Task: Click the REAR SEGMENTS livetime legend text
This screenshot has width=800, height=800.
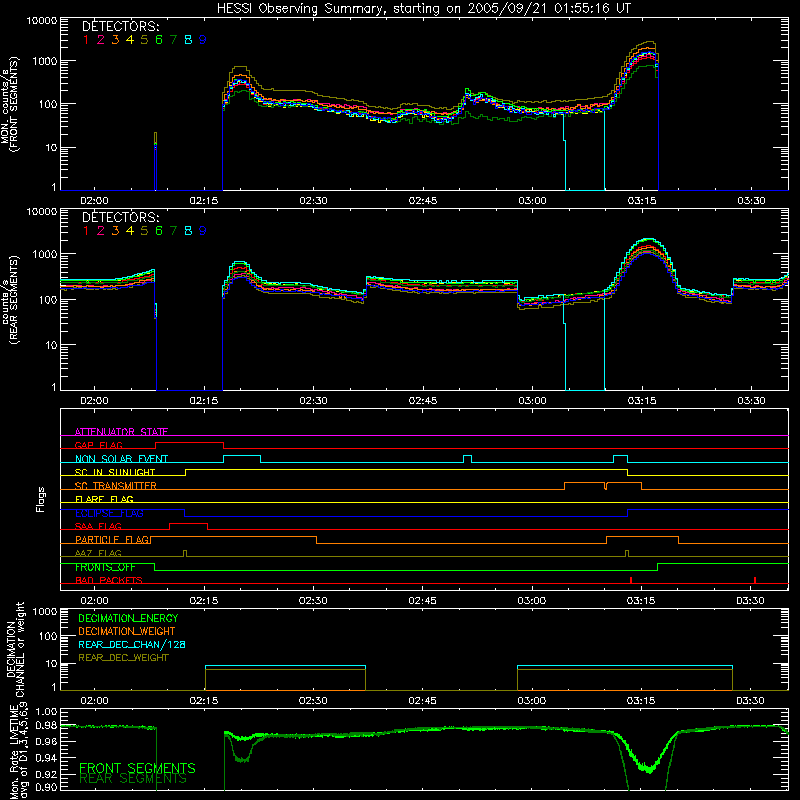Action: pos(133,779)
